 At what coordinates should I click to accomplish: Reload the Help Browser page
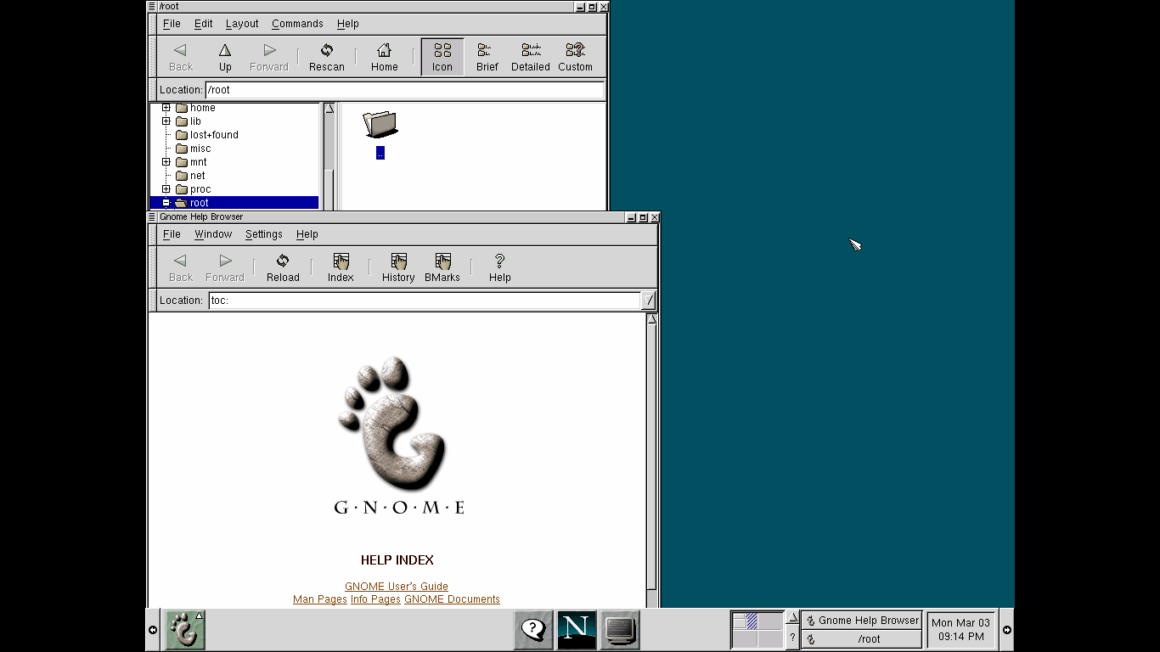pos(283,268)
